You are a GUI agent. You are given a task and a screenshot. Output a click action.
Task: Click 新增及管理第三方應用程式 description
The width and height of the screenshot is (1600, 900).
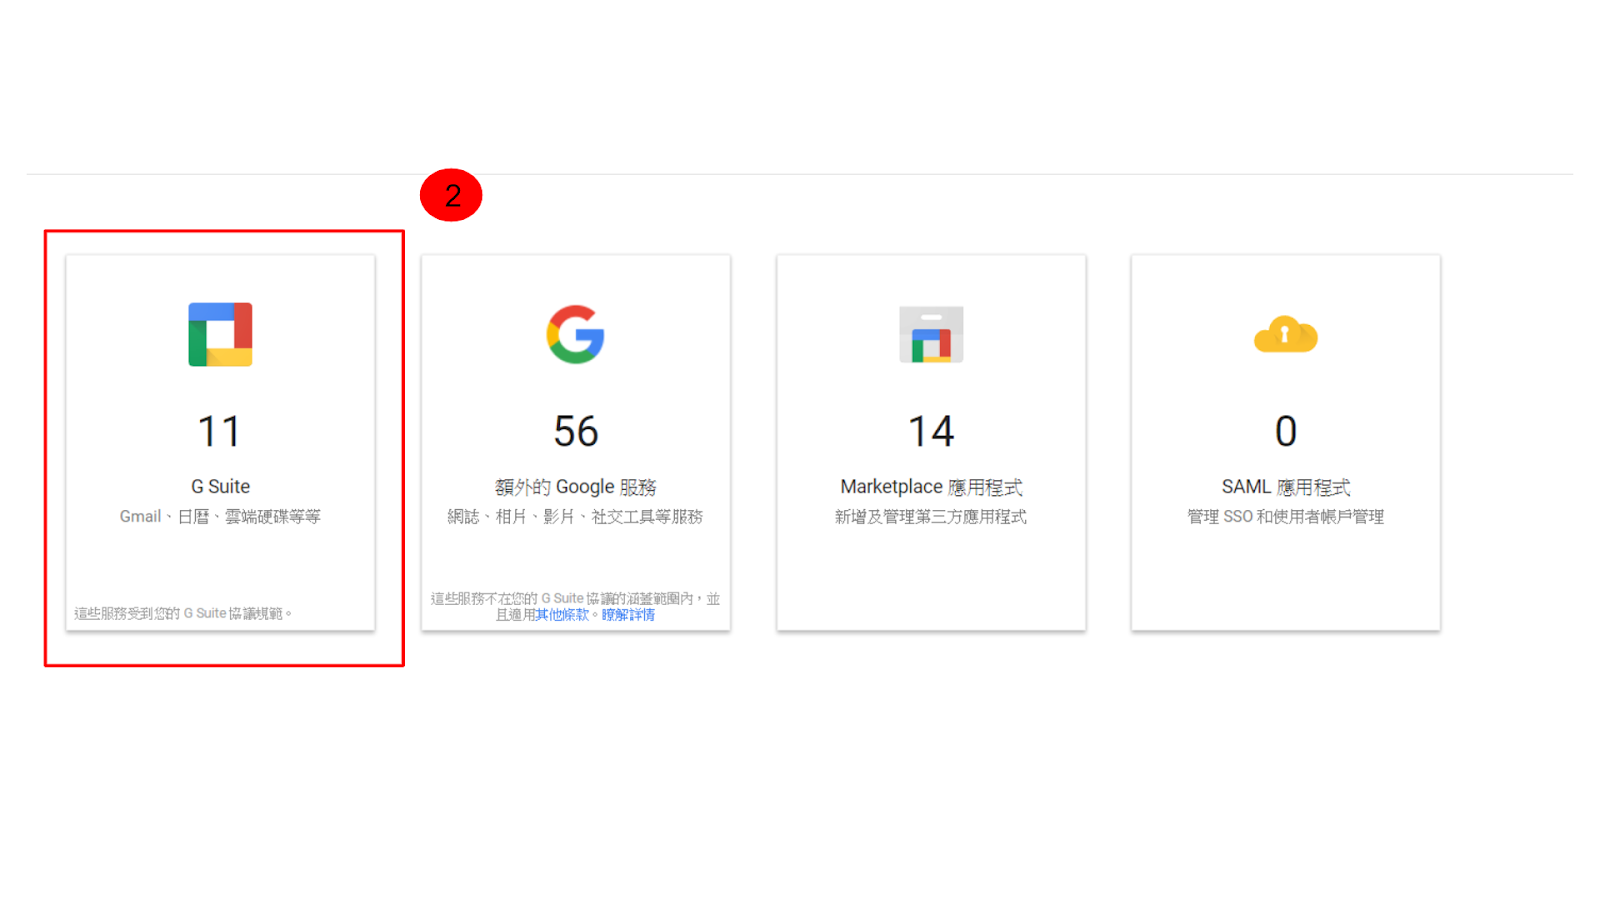coord(931,517)
